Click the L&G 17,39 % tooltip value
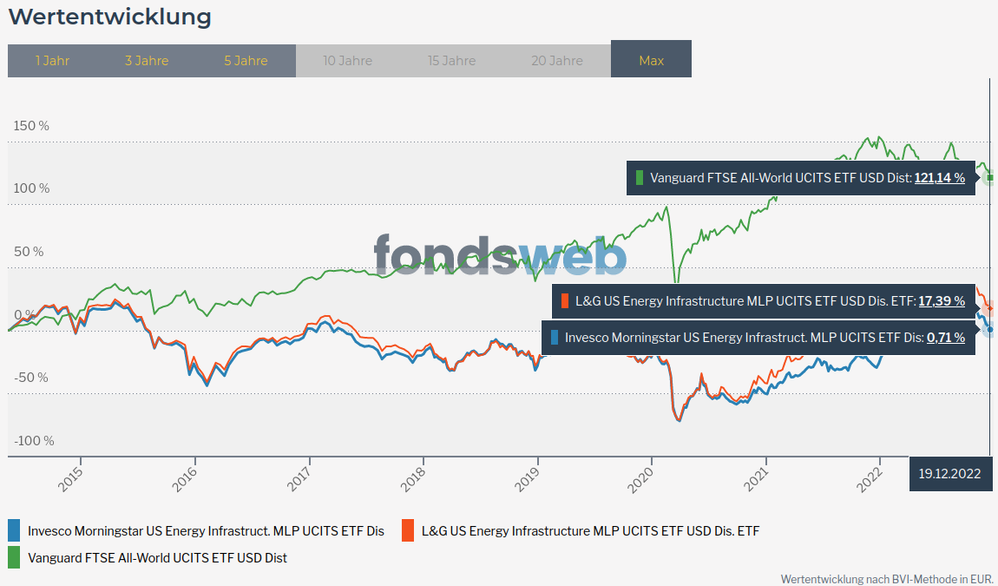The image size is (998, 586). (940, 300)
